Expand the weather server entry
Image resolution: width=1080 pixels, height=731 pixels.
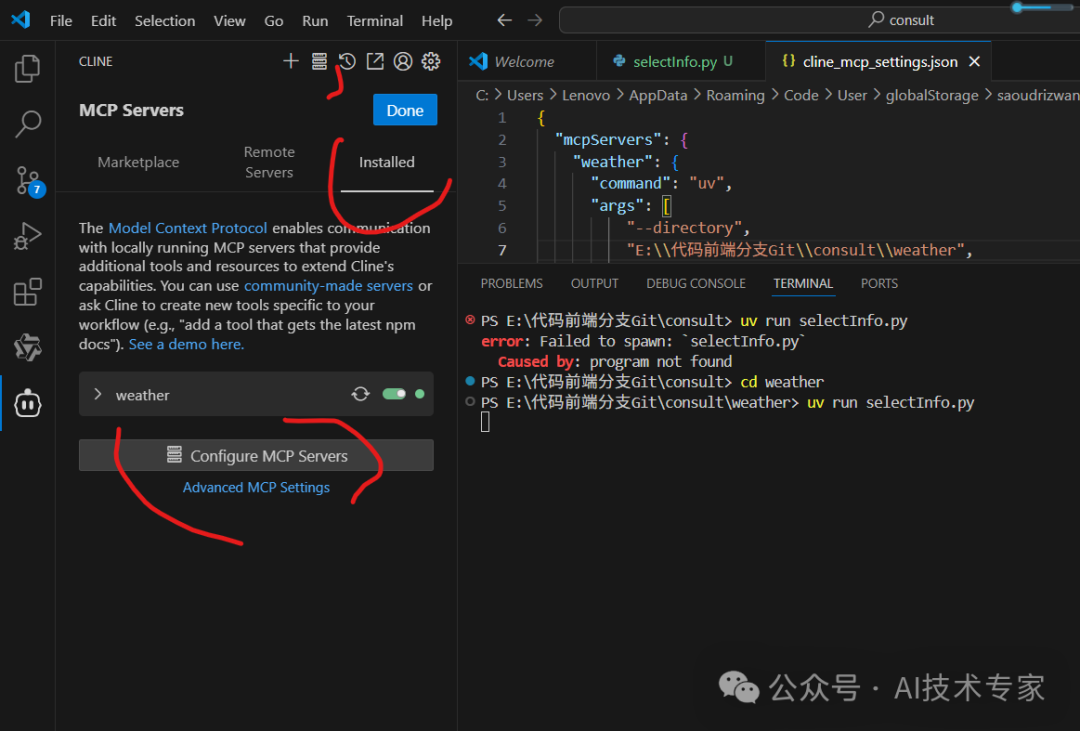click(x=98, y=394)
